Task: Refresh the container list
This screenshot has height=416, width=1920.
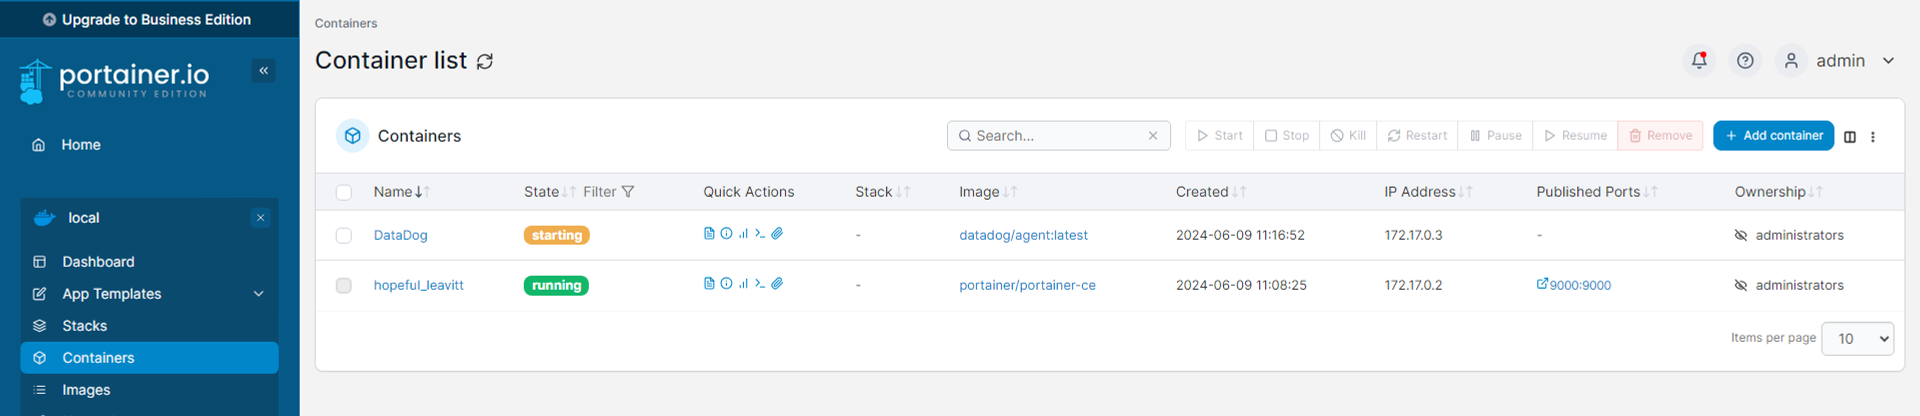Action: [x=485, y=62]
